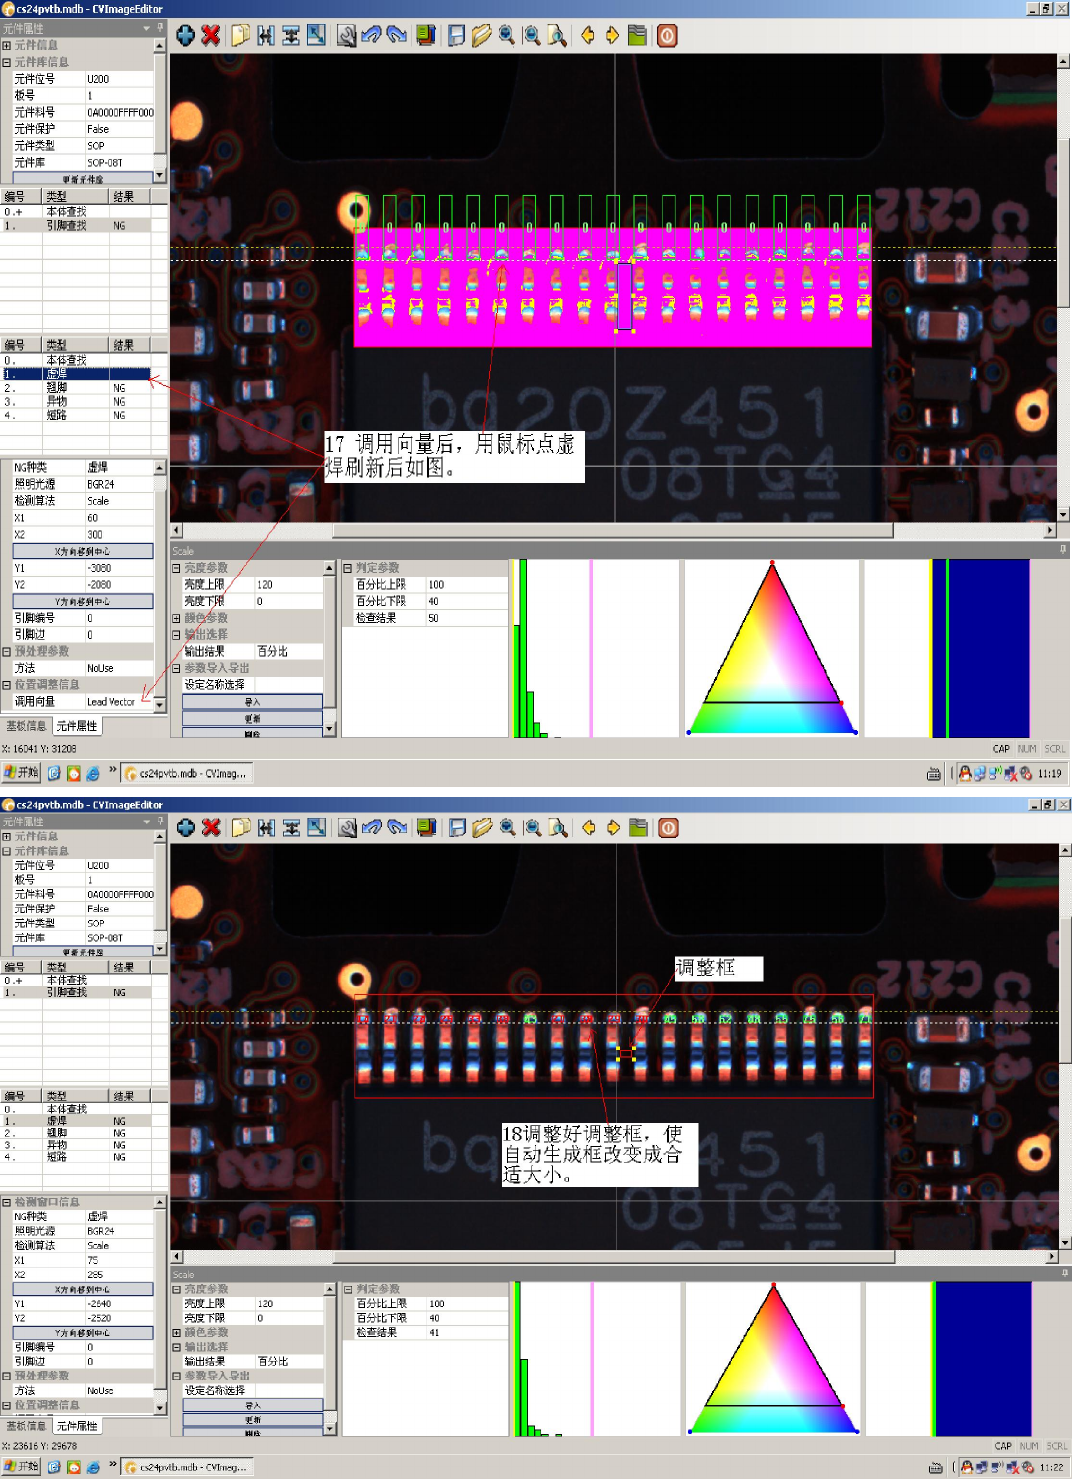This screenshot has width=1072, height=1479.
Task: Expand 元件信息 section in upper window
Action: (6, 45)
